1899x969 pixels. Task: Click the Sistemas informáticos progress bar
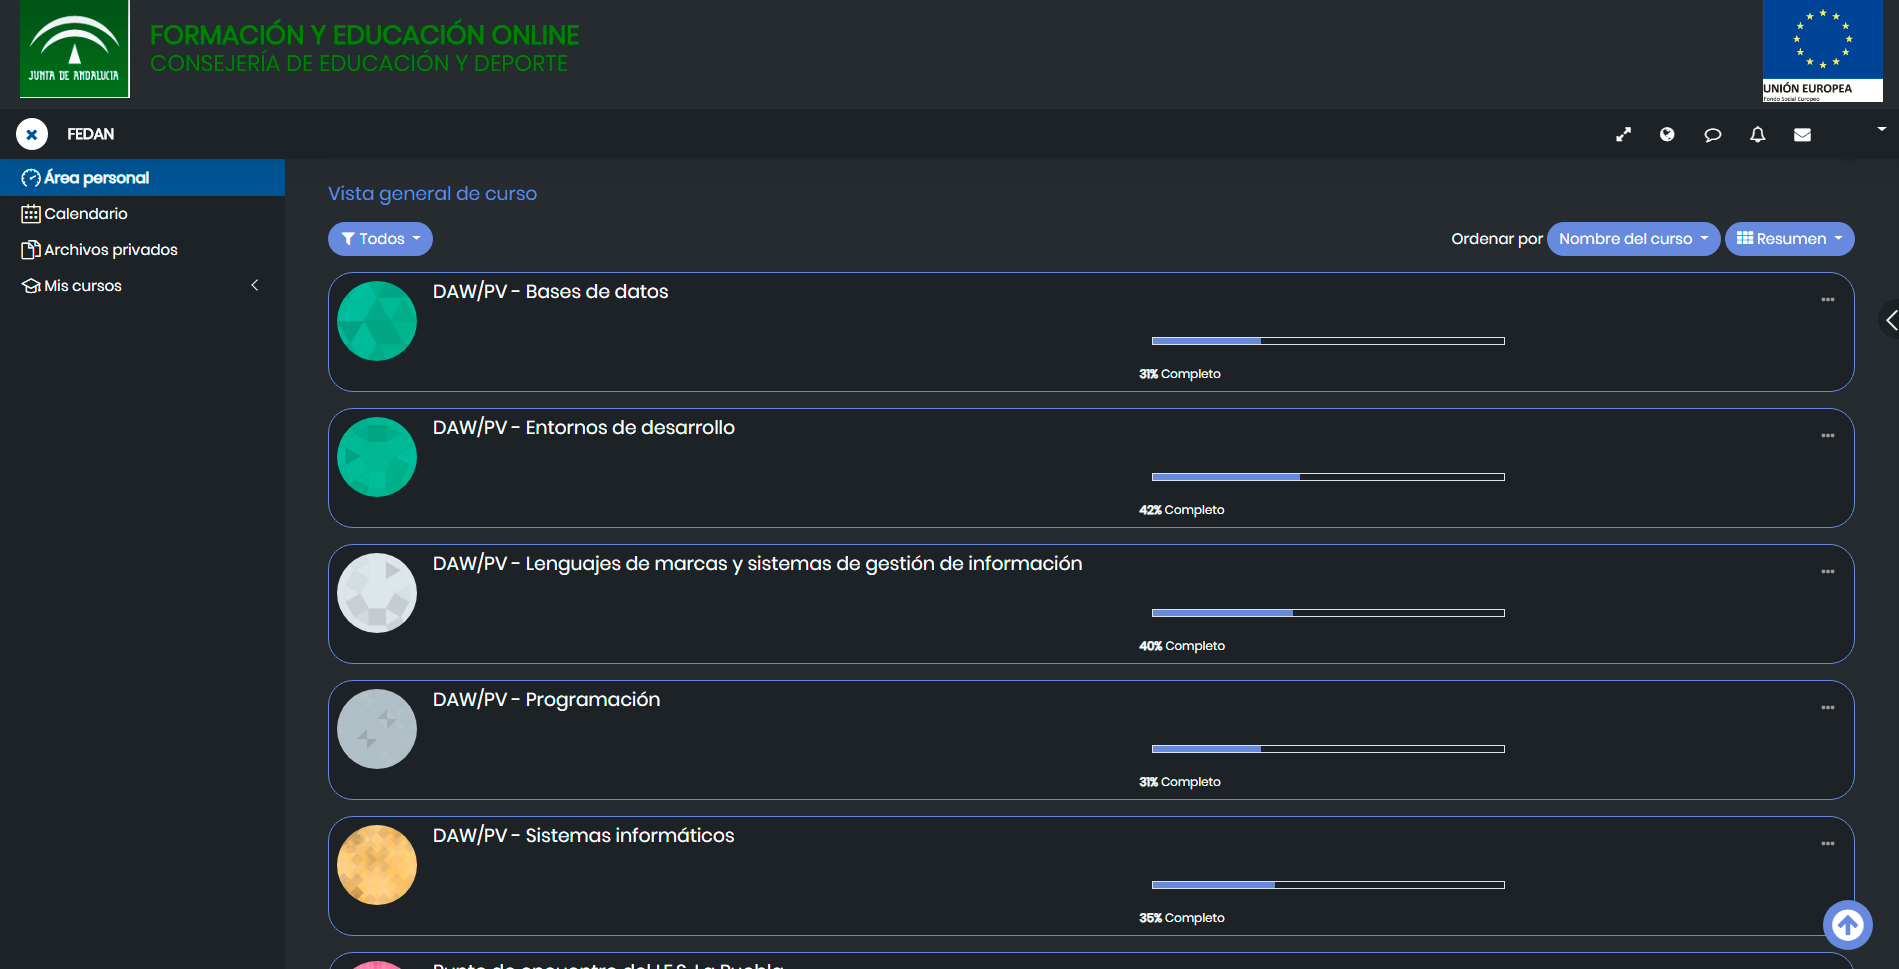(1328, 885)
